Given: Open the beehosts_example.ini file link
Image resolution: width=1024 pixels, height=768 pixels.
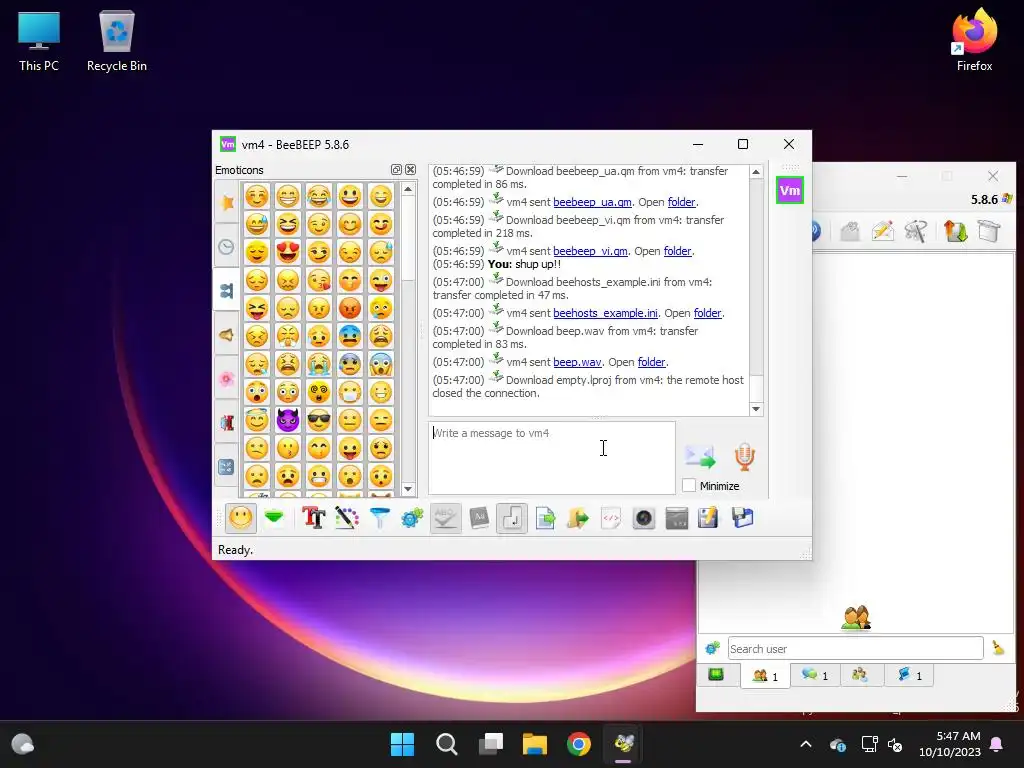Looking at the screenshot, I should tap(605, 313).
